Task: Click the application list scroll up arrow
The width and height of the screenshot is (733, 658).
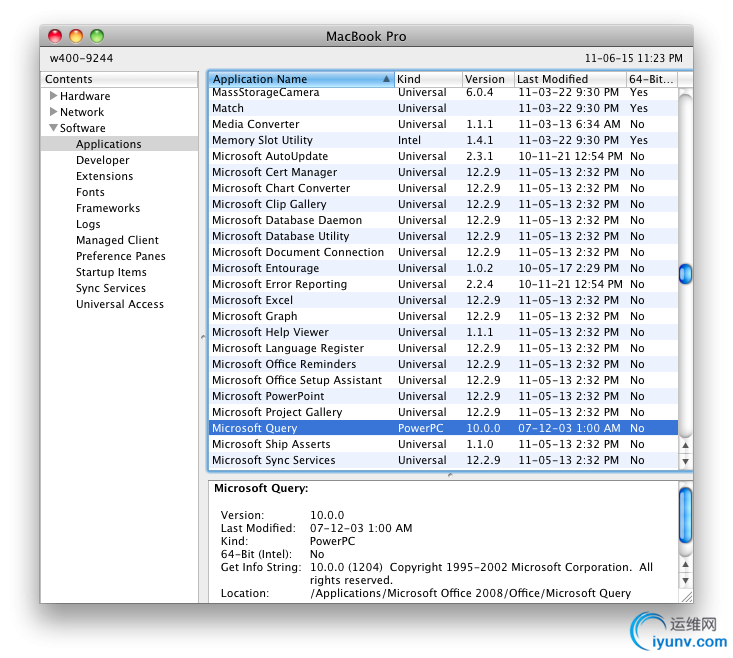Action: tap(685, 445)
